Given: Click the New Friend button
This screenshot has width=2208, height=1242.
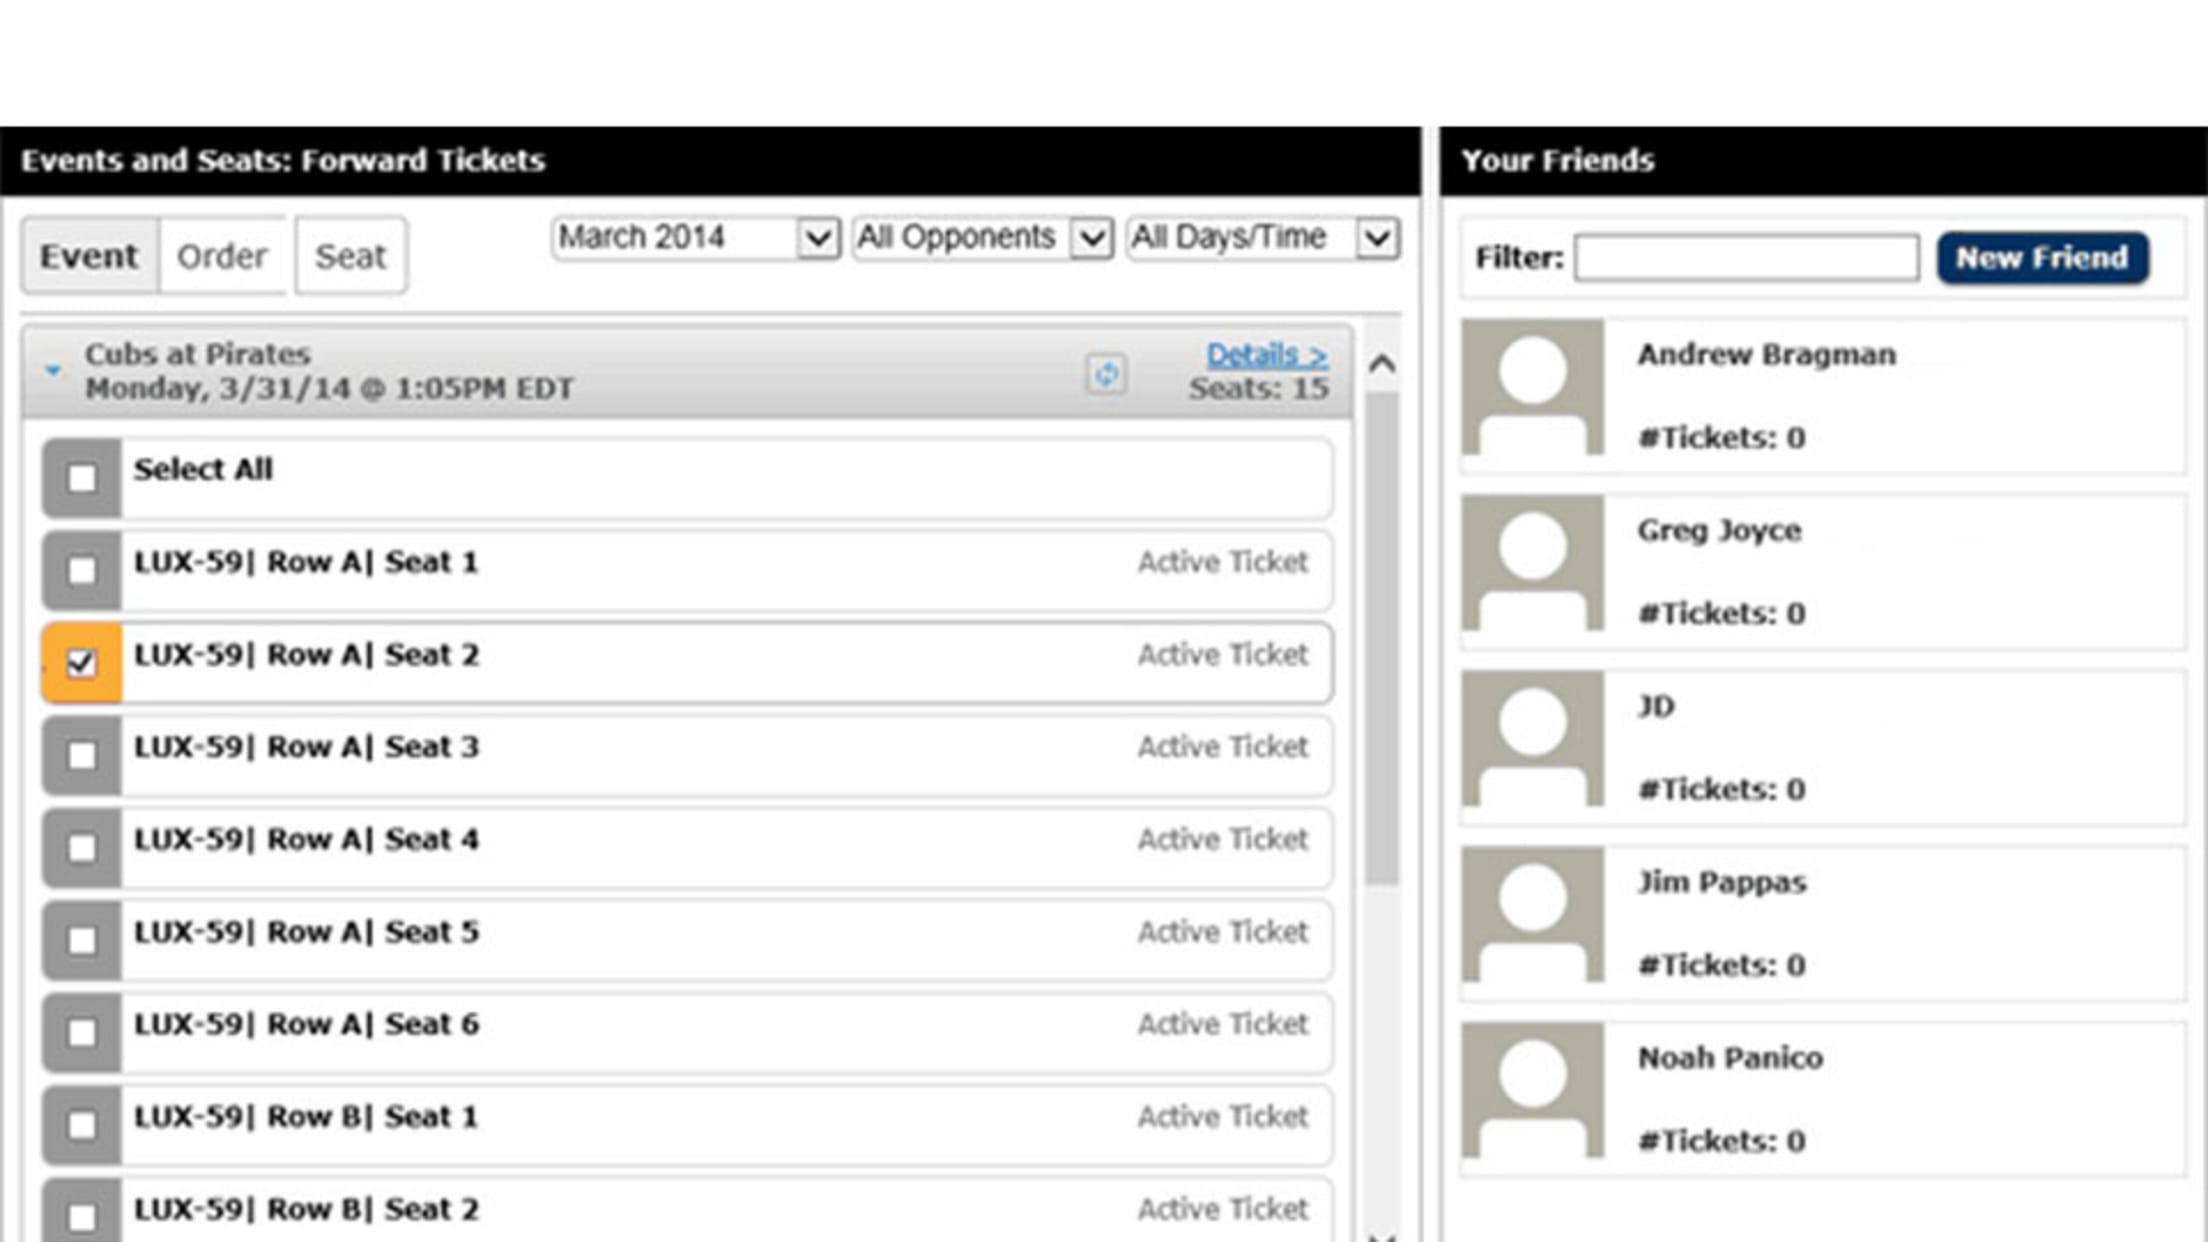Looking at the screenshot, I should [2042, 258].
